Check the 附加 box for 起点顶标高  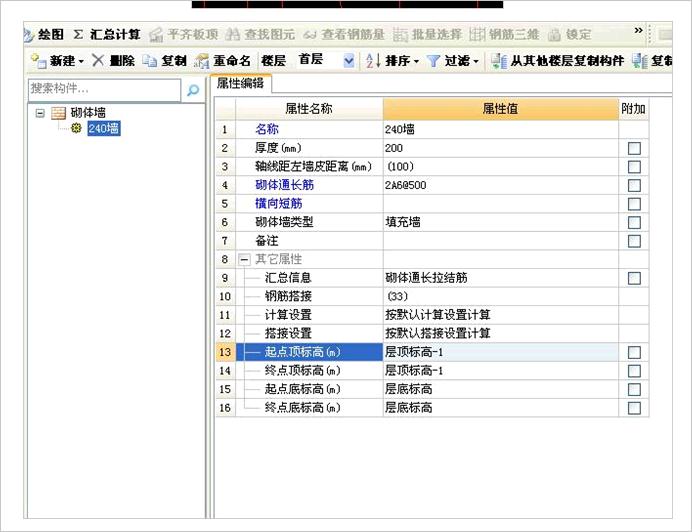click(634, 352)
